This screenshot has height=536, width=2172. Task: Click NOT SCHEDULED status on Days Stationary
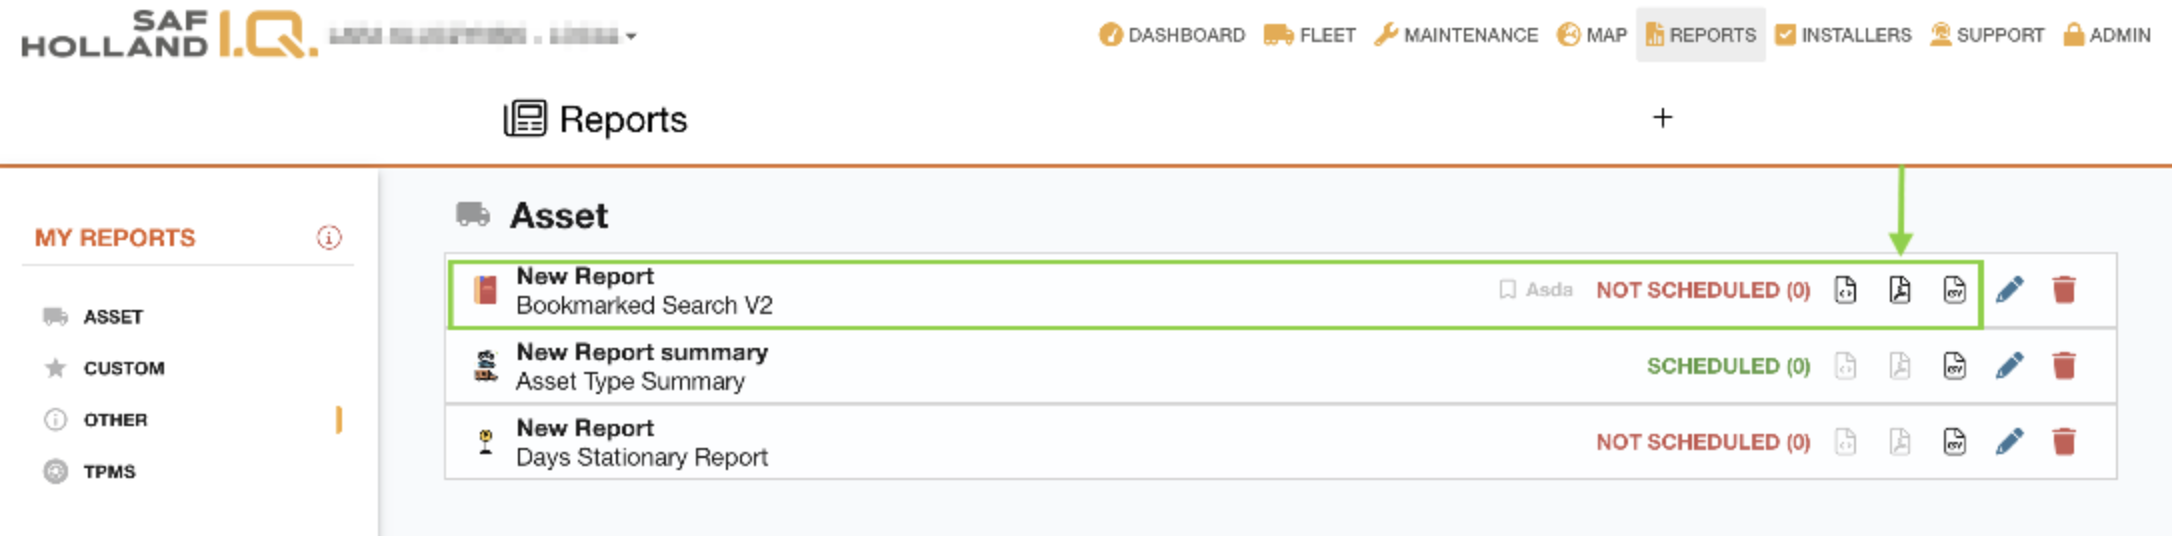pos(1702,442)
